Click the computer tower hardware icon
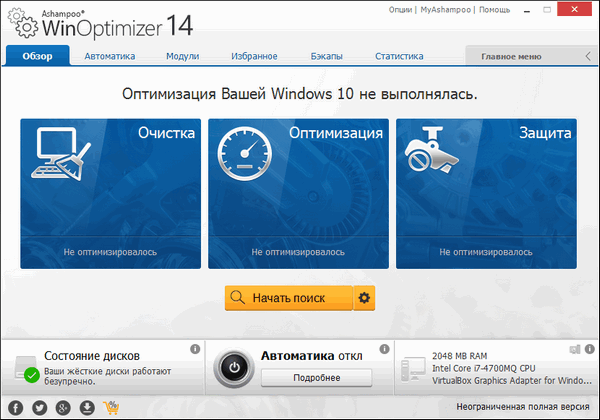 coord(413,369)
